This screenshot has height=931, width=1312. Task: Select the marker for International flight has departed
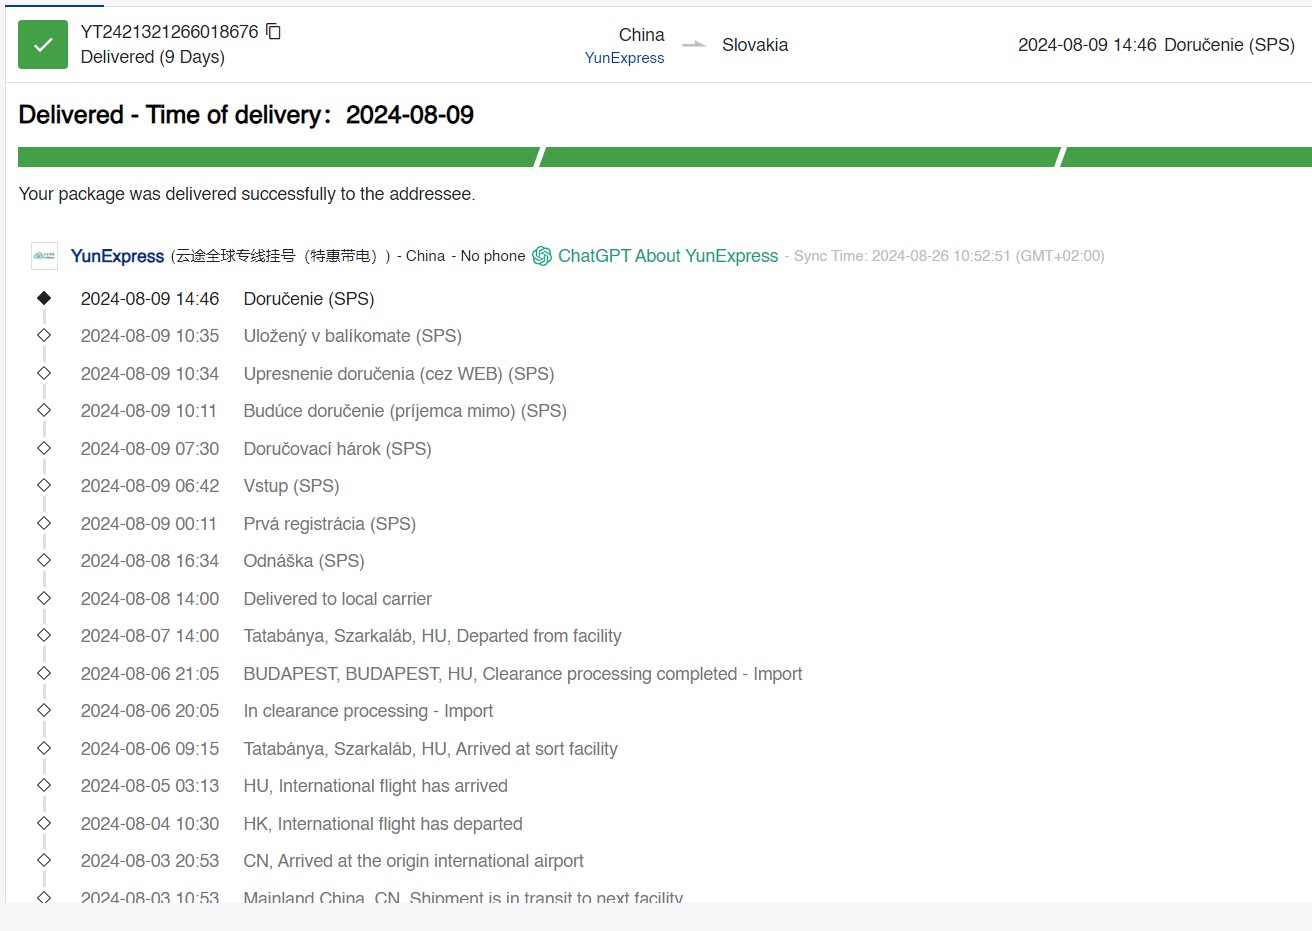tap(44, 823)
